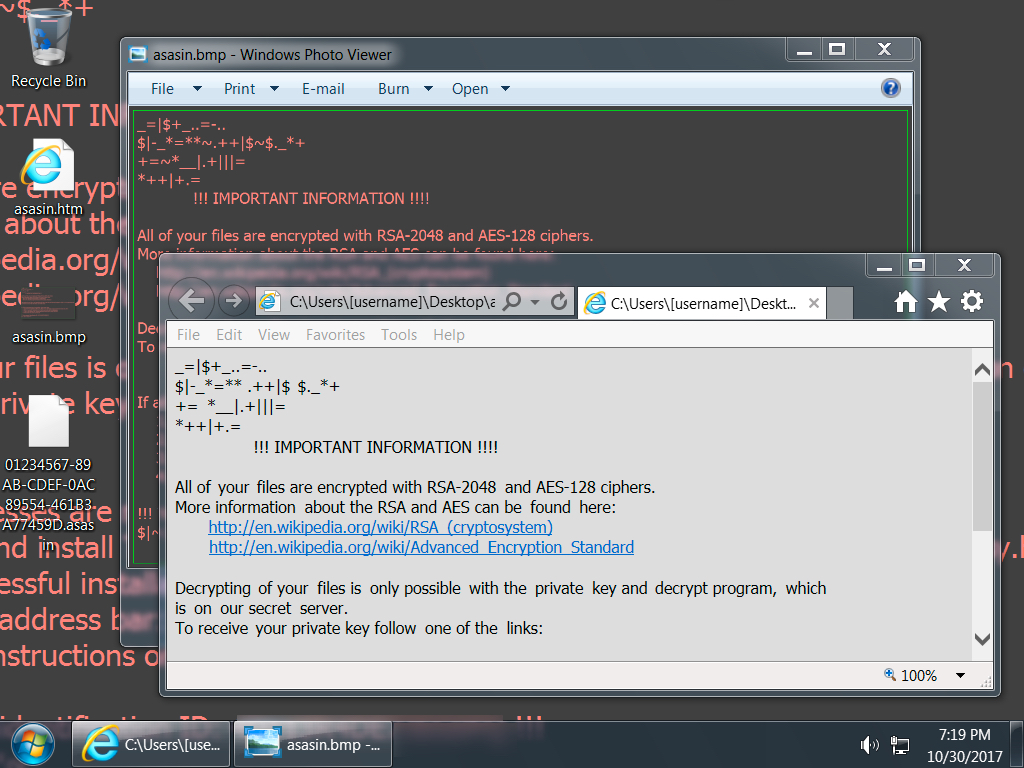Click the 'More information about the RSA' line in browser
This screenshot has width=1024, height=768.
pos(395,507)
